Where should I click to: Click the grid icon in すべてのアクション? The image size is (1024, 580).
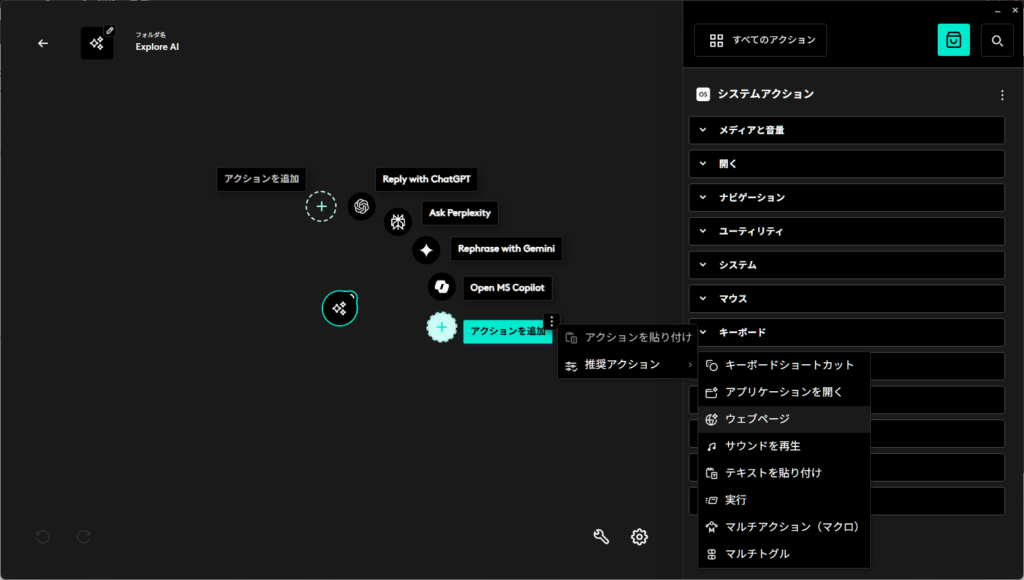tap(716, 40)
